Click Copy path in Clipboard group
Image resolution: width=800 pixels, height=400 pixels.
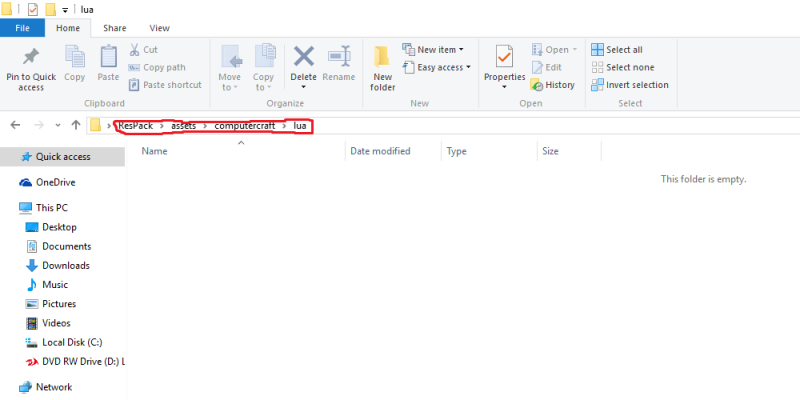coord(157,67)
